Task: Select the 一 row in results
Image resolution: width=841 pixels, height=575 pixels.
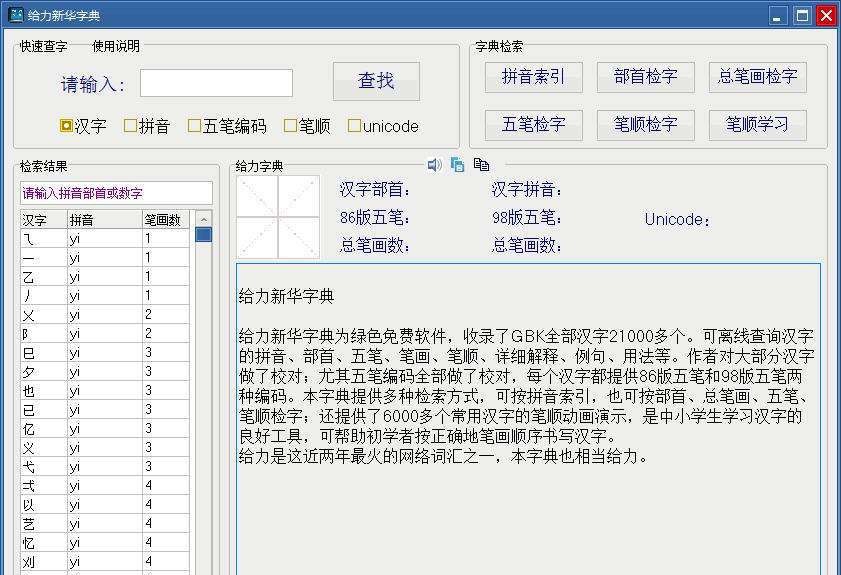Action: (105, 257)
